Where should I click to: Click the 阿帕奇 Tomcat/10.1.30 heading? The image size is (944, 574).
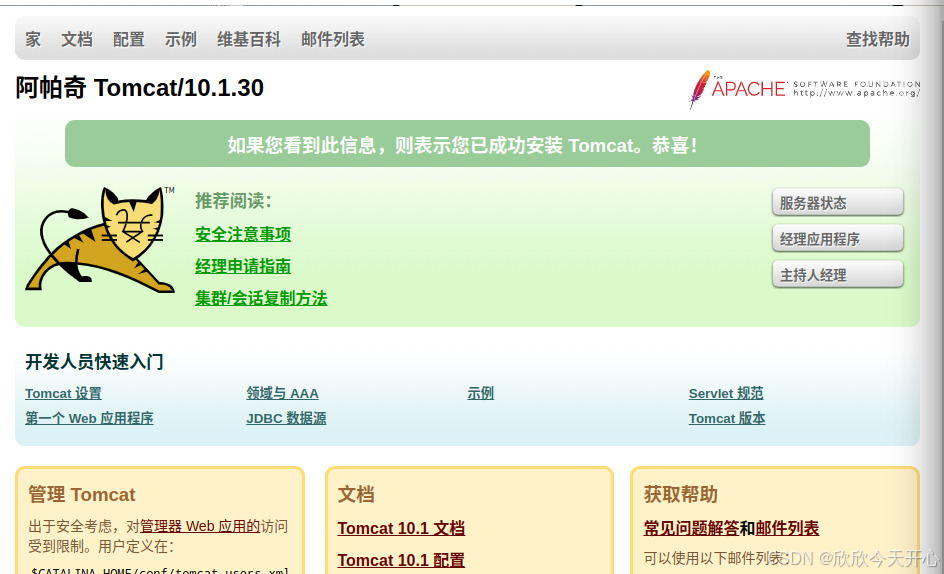tap(139, 88)
